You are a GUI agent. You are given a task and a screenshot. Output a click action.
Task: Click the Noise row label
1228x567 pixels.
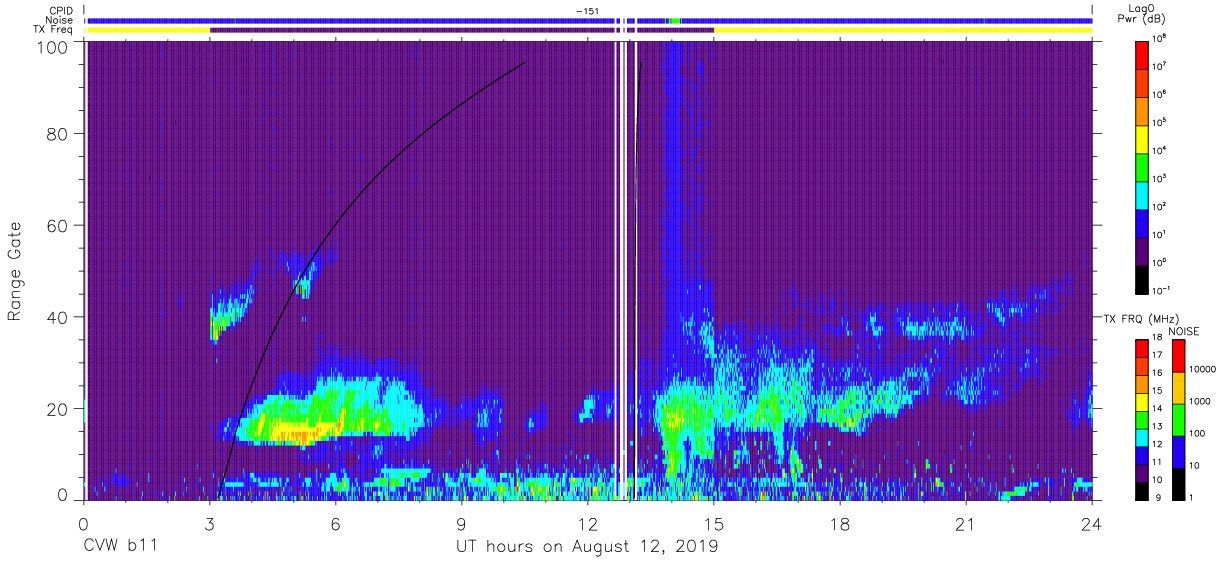[x=60, y=20]
